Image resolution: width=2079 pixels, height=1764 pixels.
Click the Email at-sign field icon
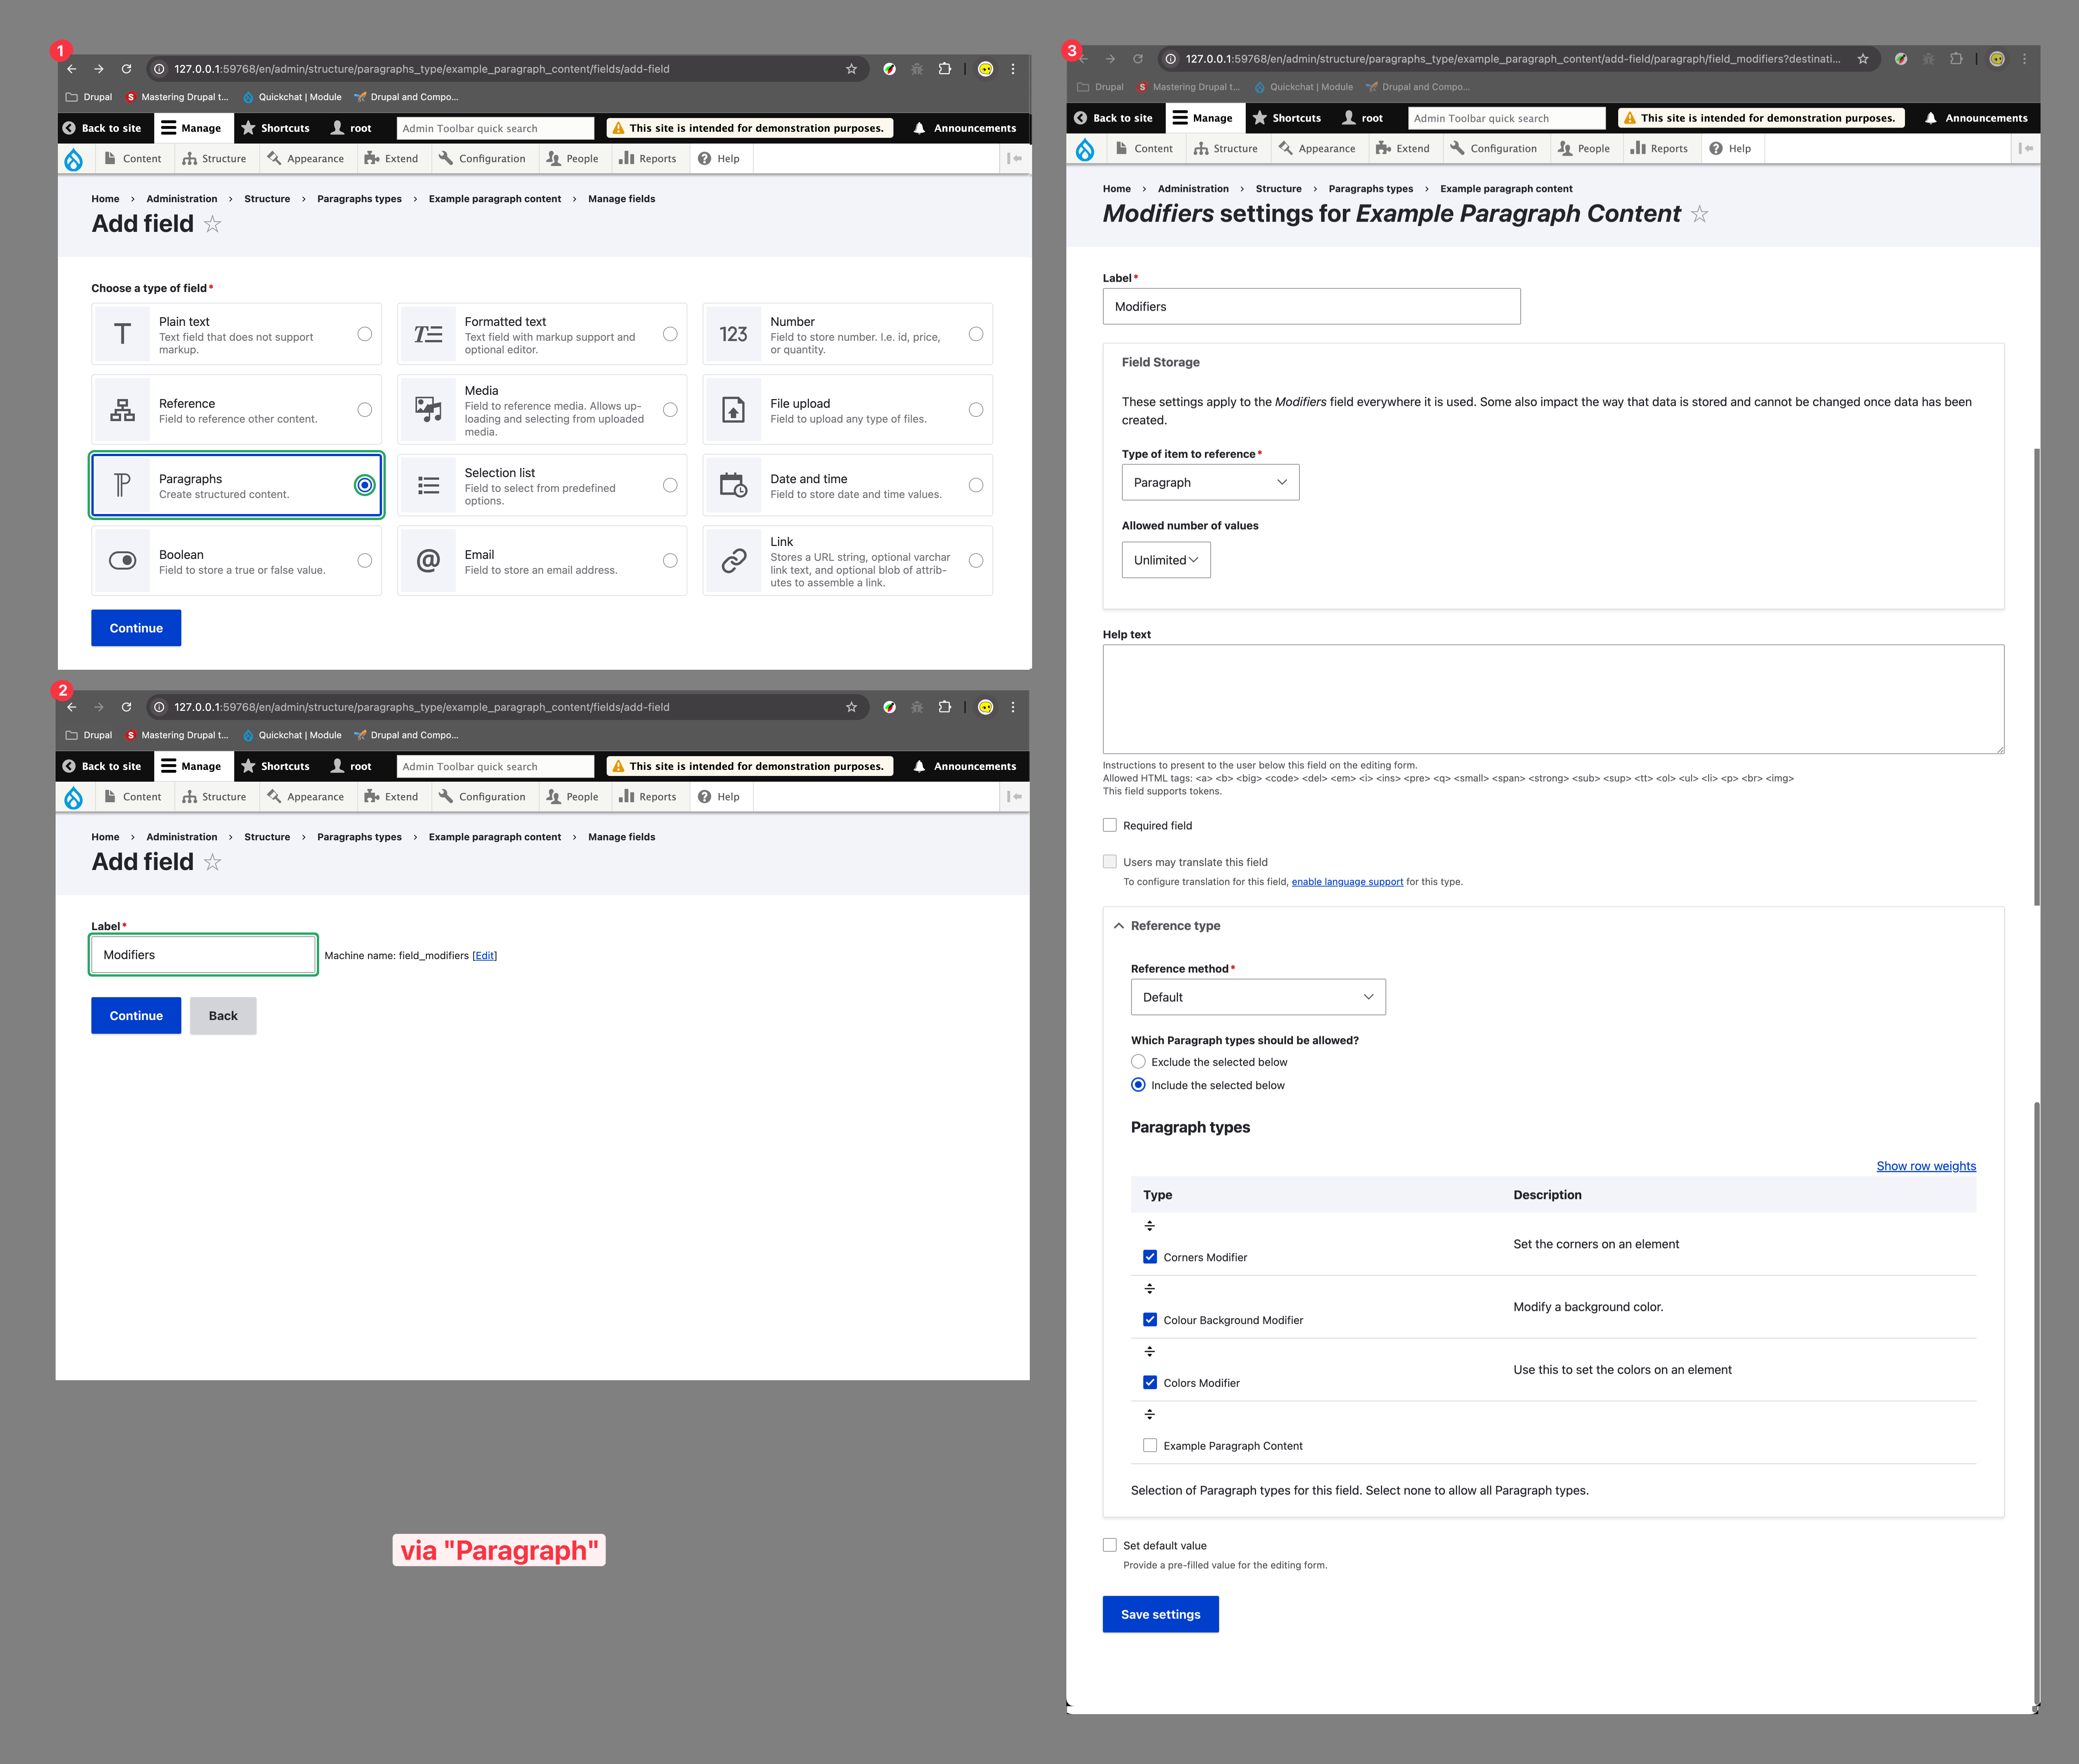(x=428, y=561)
